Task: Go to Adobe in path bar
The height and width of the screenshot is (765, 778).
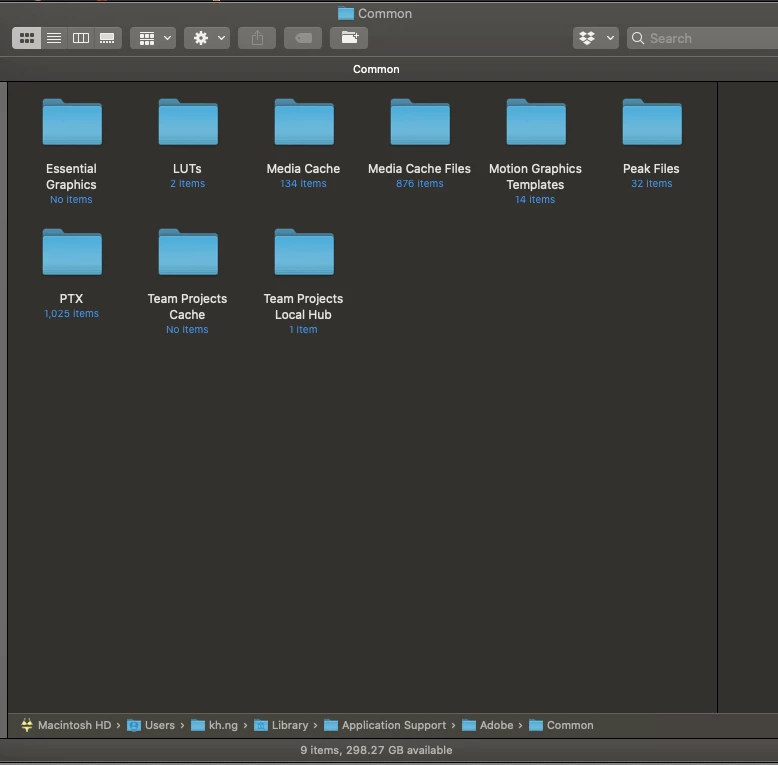Action: [488, 725]
